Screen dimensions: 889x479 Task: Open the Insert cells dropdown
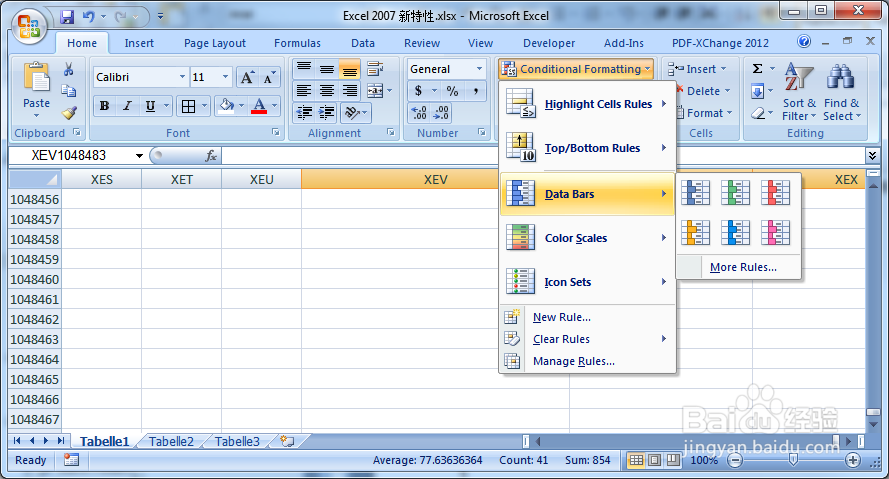point(724,69)
